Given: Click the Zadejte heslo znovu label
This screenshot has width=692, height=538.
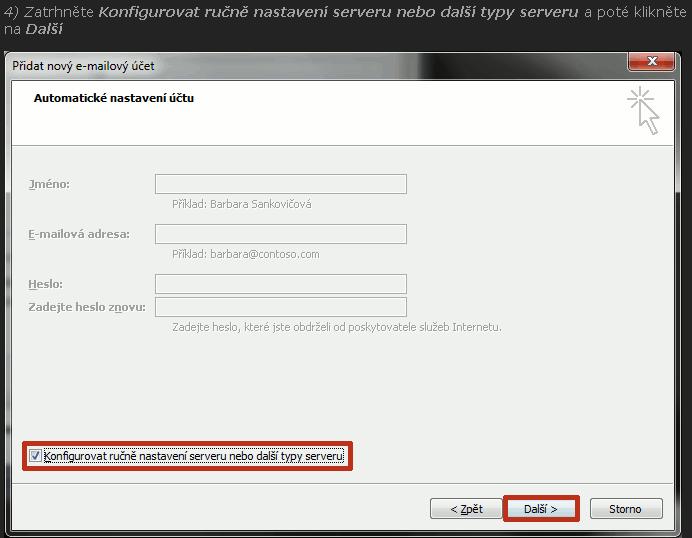Looking at the screenshot, I should (x=88, y=306).
